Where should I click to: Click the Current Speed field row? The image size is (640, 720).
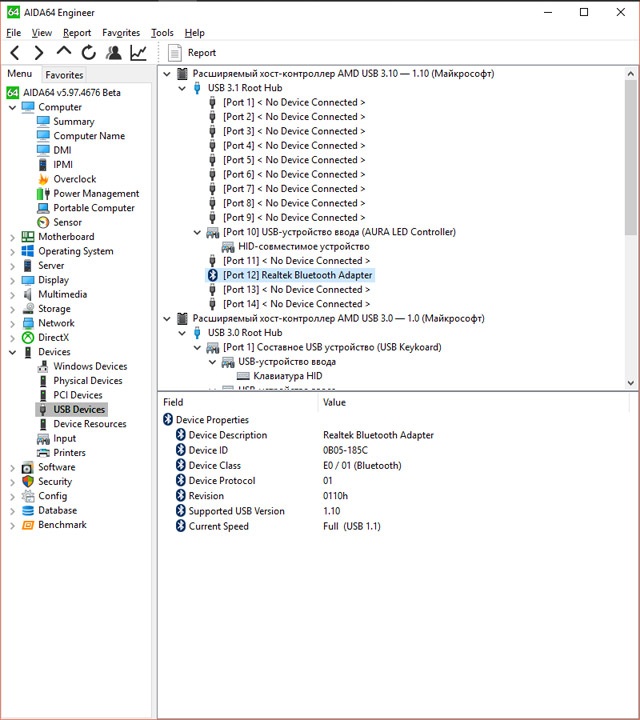(219, 526)
